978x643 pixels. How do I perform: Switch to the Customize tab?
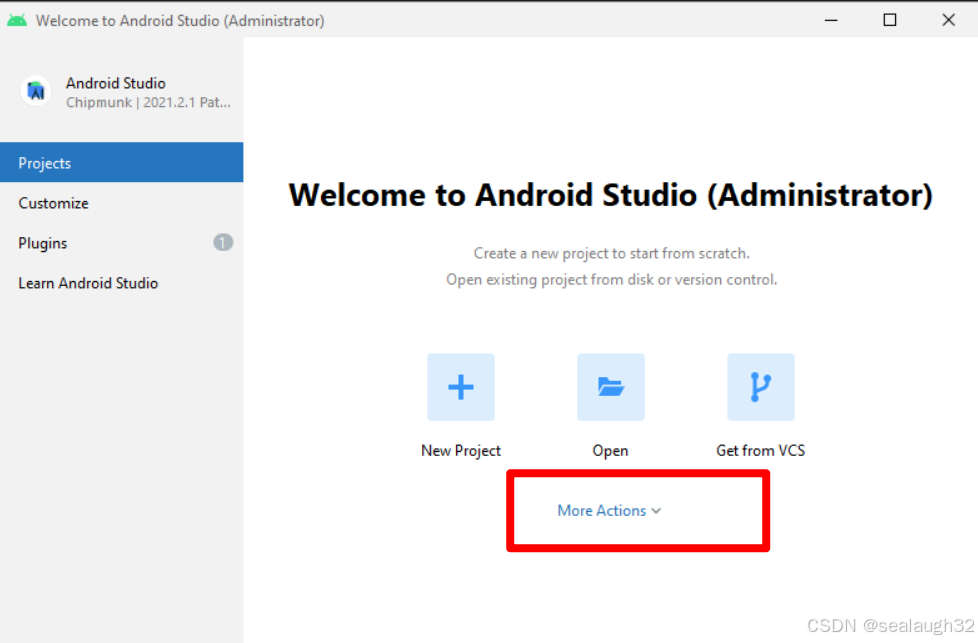[x=122, y=203]
